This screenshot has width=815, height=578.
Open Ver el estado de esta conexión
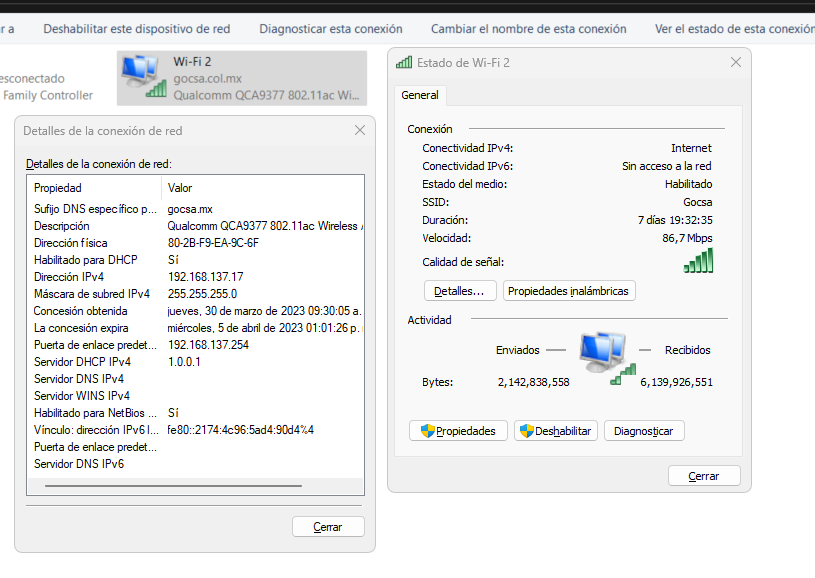tap(739, 29)
